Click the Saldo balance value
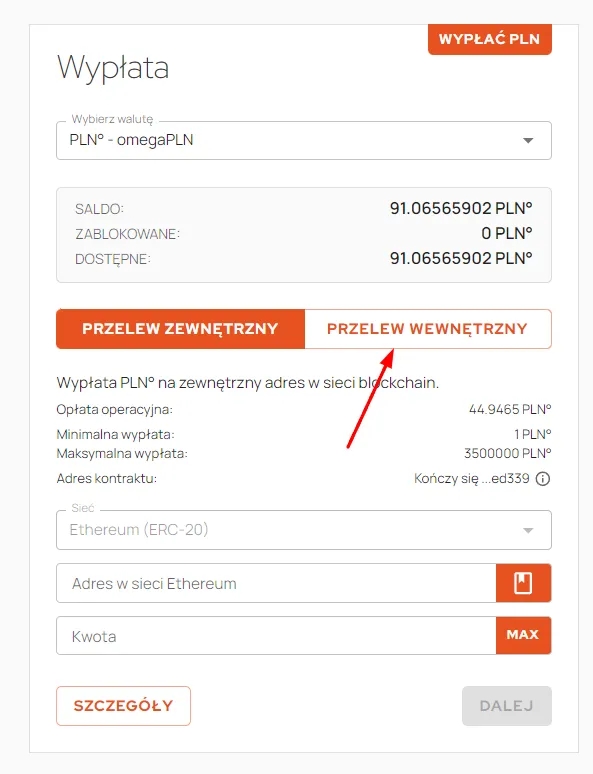 461,208
